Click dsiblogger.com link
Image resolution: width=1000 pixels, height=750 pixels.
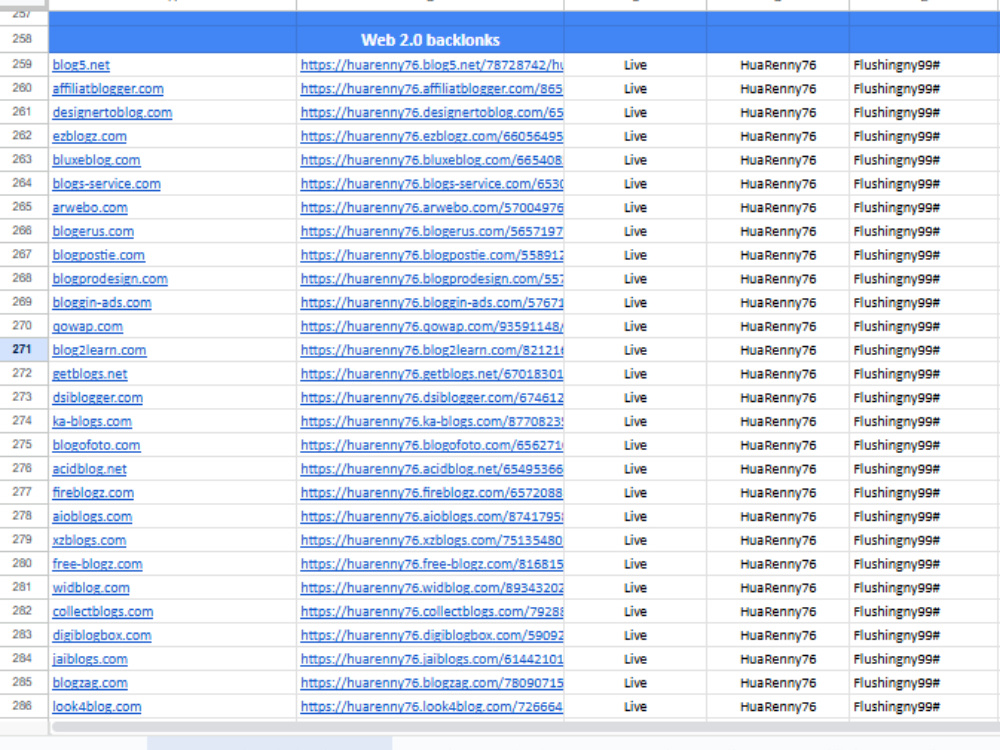[x=98, y=397]
